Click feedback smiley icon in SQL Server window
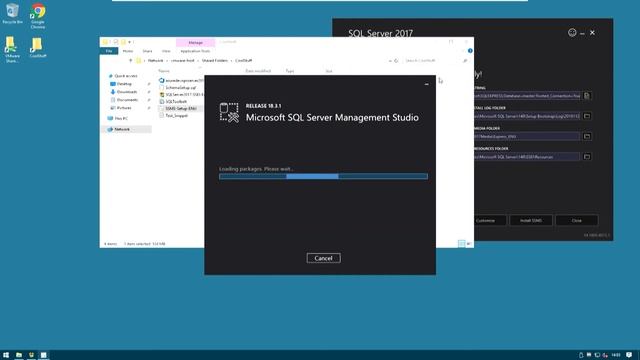640x360 pixels. [x=572, y=33]
